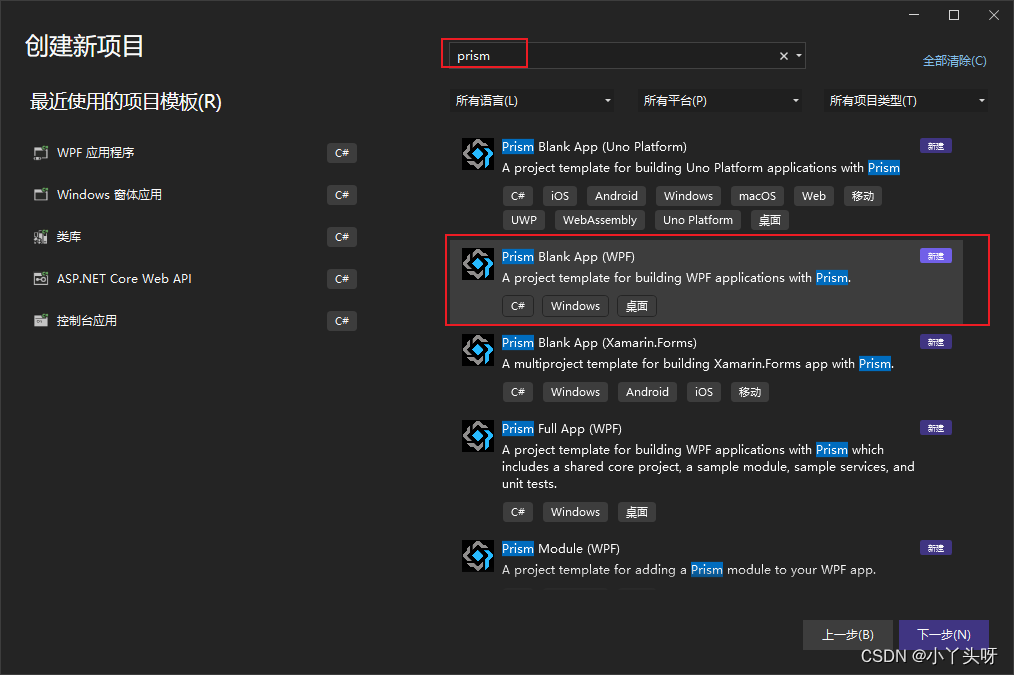Select Prism Full App (WPF) title

tap(562, 429)
